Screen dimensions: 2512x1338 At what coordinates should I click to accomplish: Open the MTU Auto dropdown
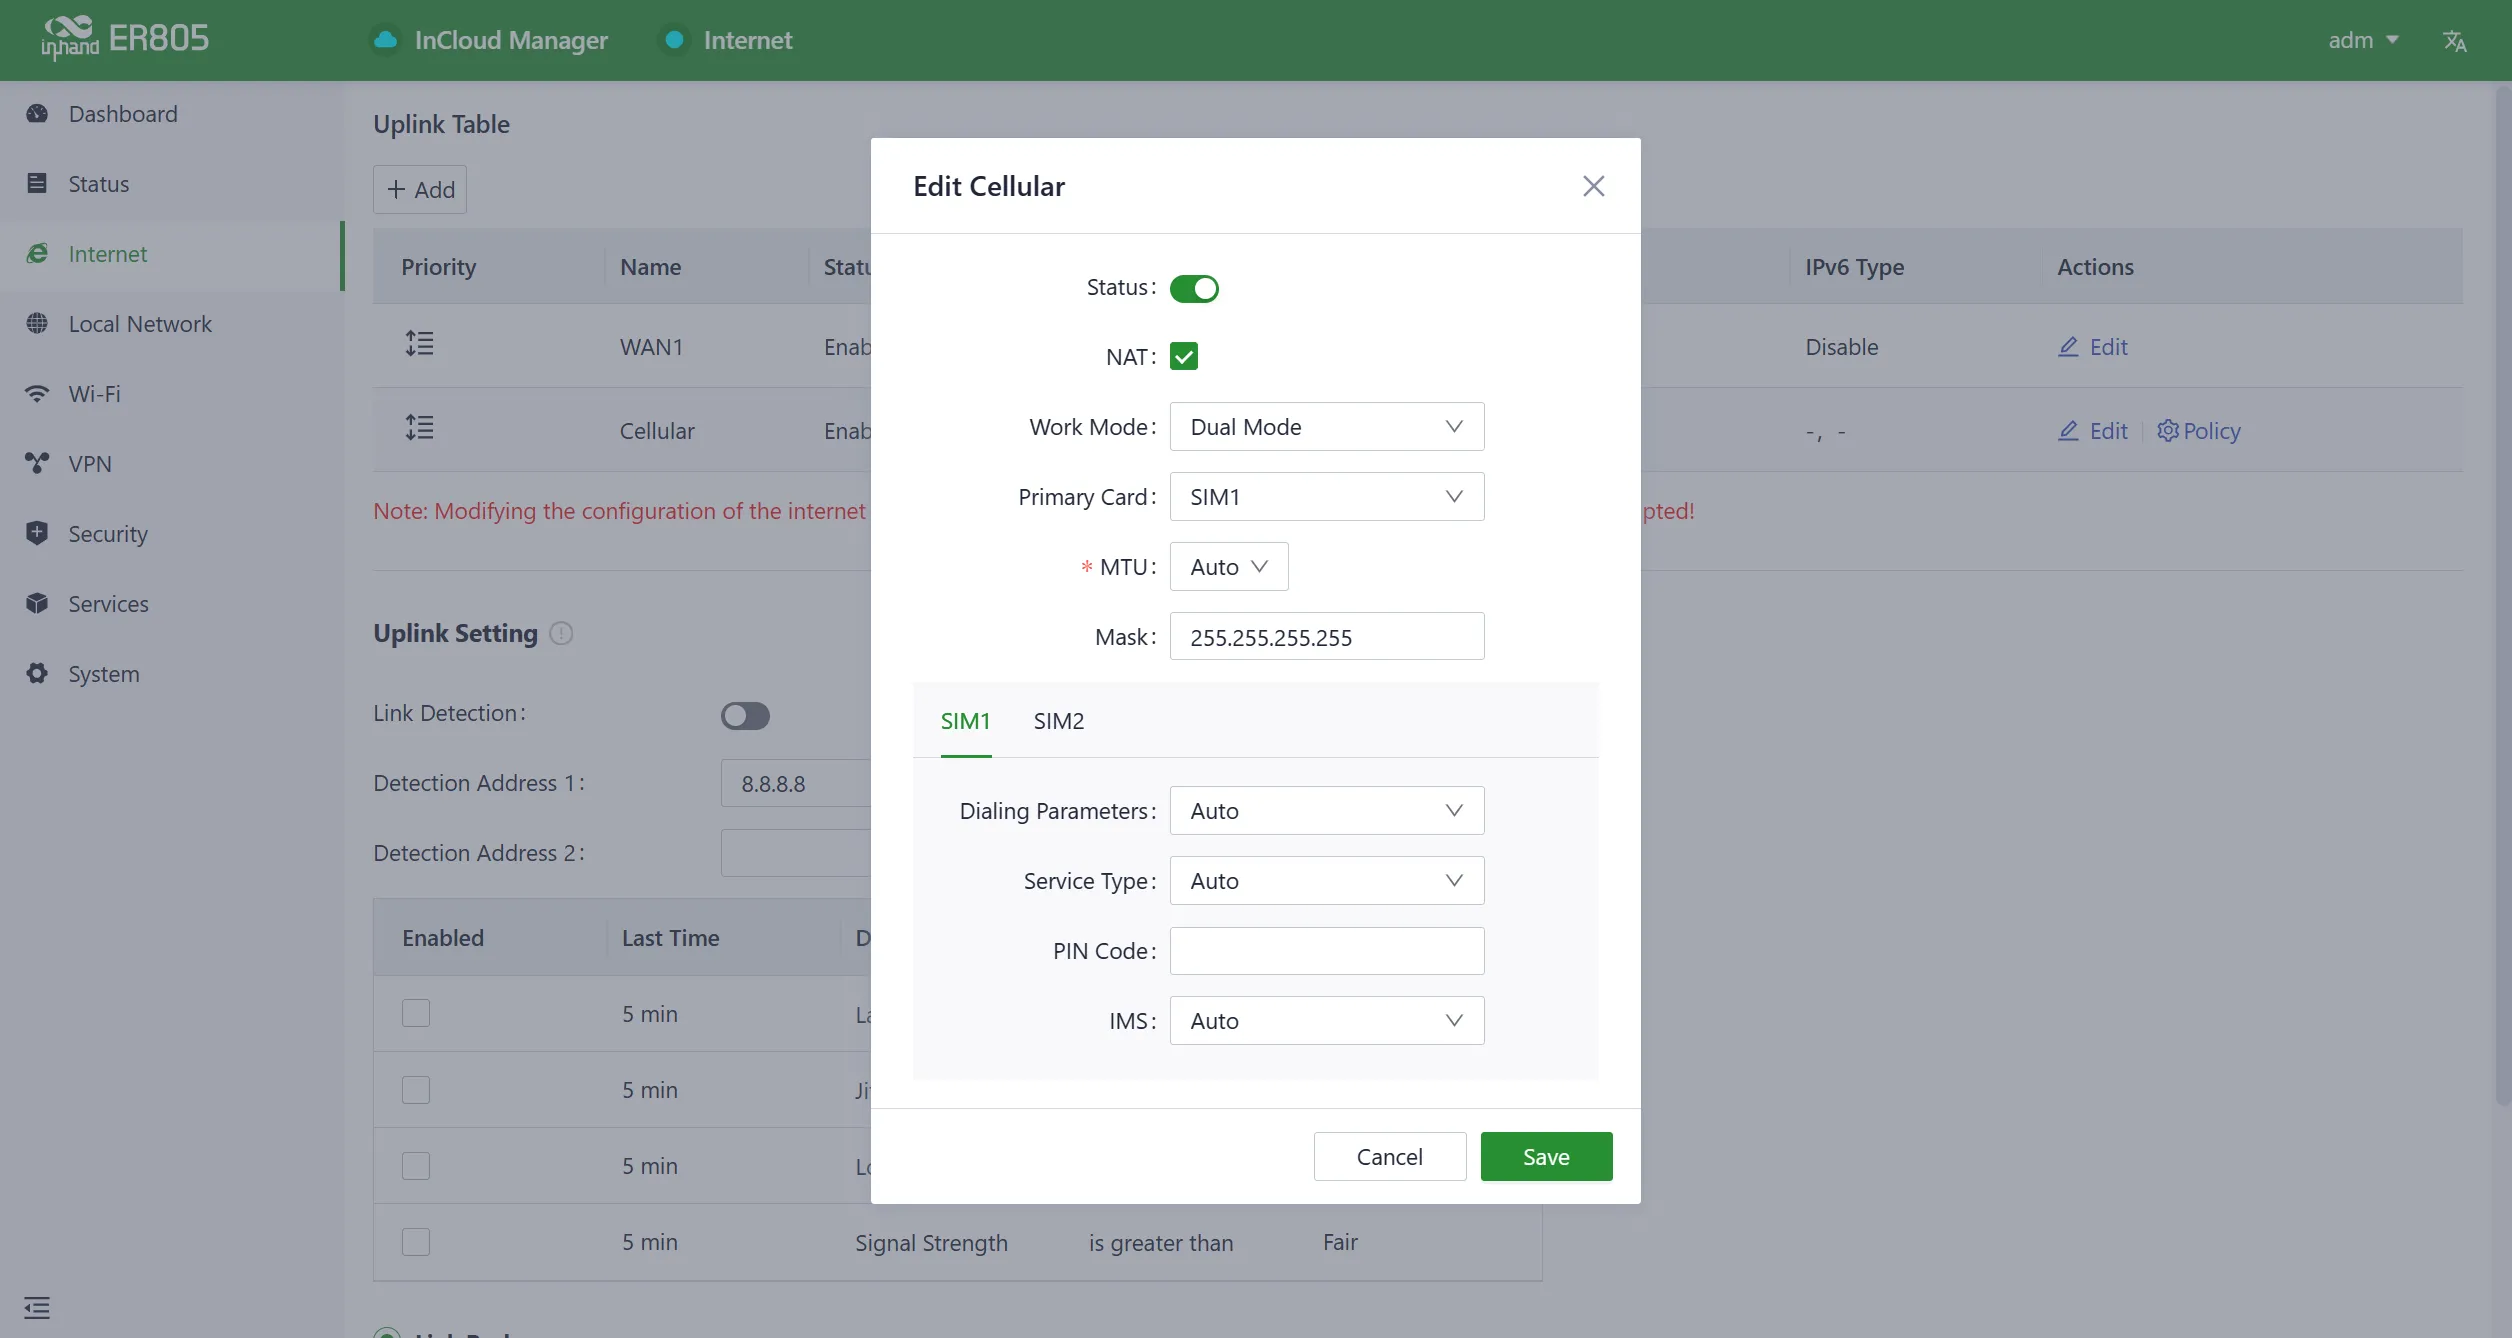point(1229,567)
